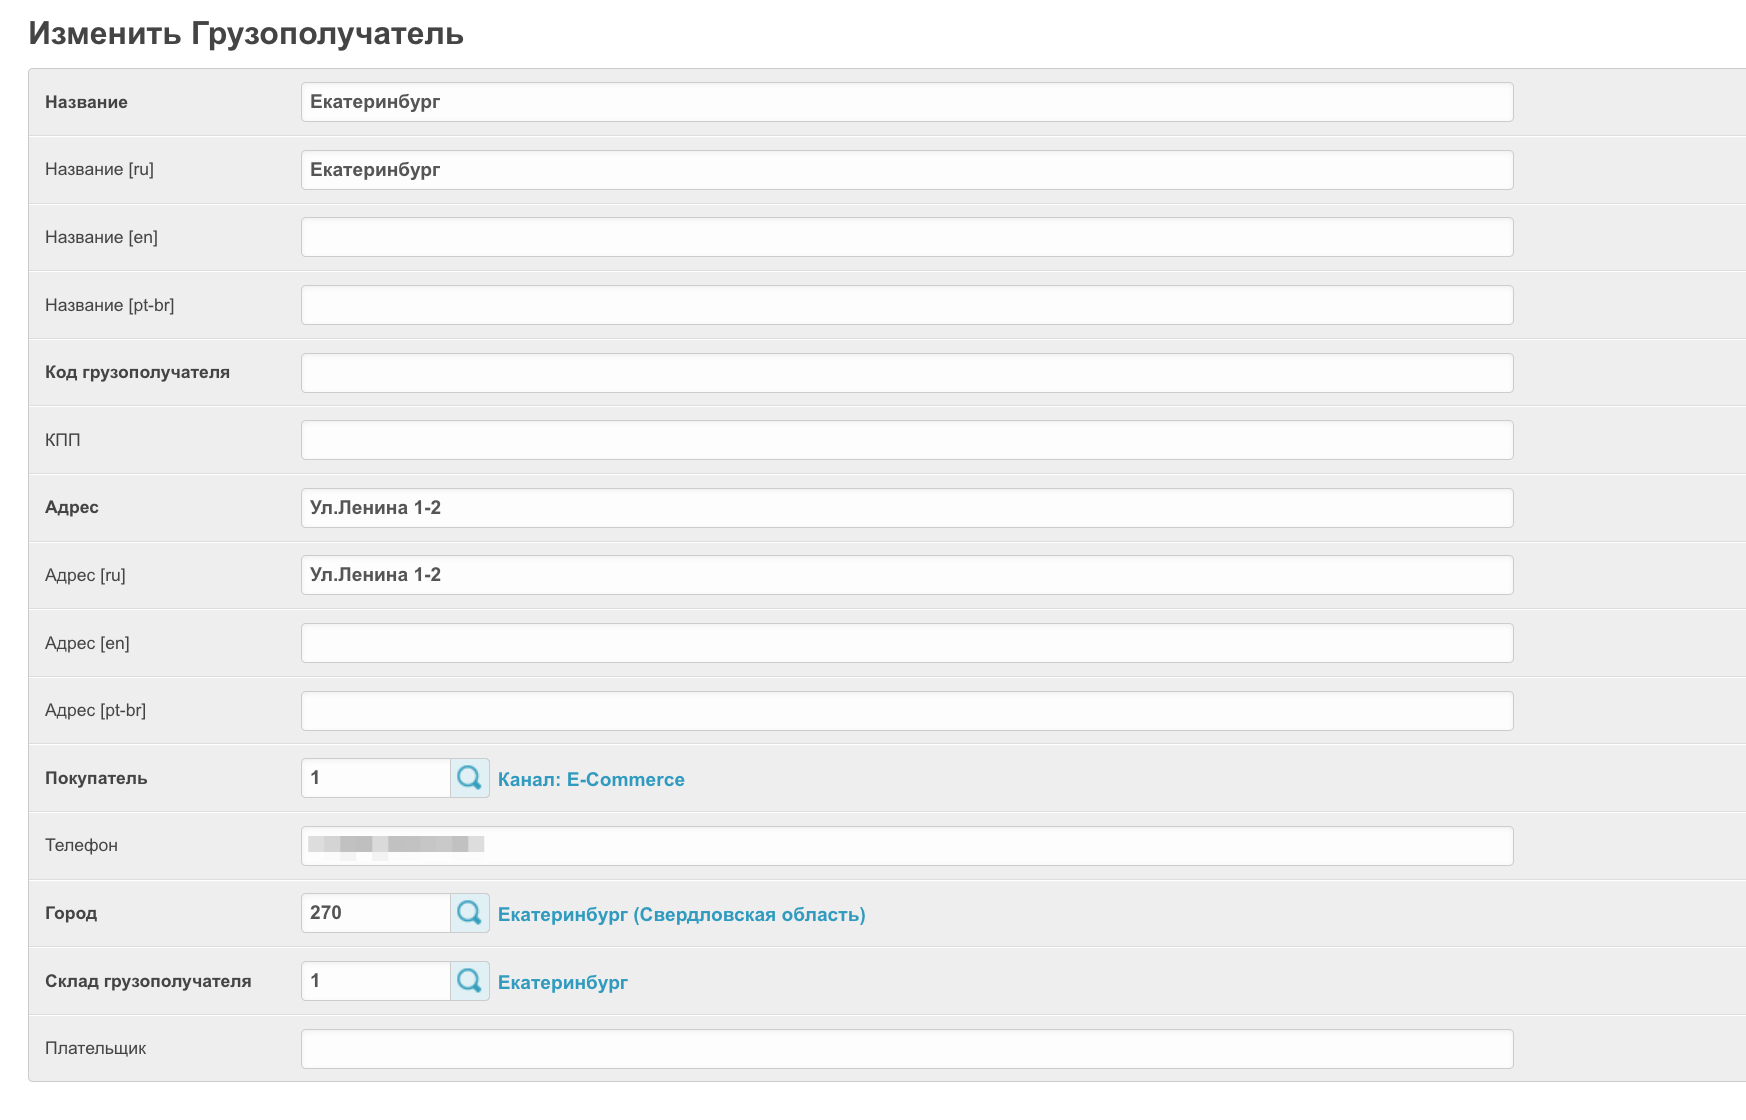Viewport: 1746px width, 1120px height.
Task: Click into the Название [ru] field
Action: click(906, 170)
